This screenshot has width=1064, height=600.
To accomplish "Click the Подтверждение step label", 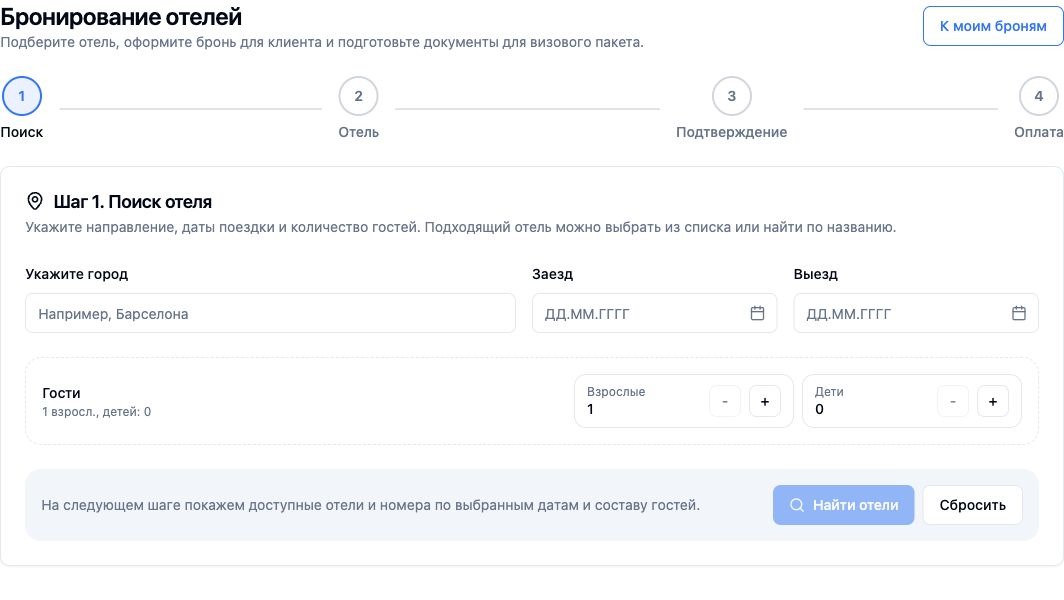I will 732,132.
